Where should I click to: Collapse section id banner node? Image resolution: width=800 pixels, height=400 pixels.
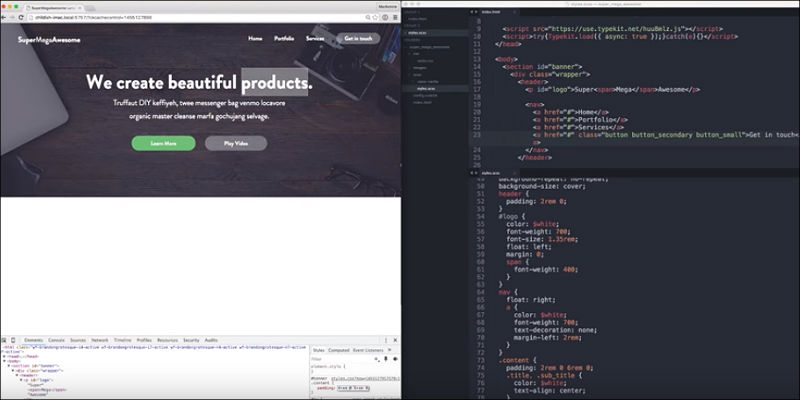(9, 366)
